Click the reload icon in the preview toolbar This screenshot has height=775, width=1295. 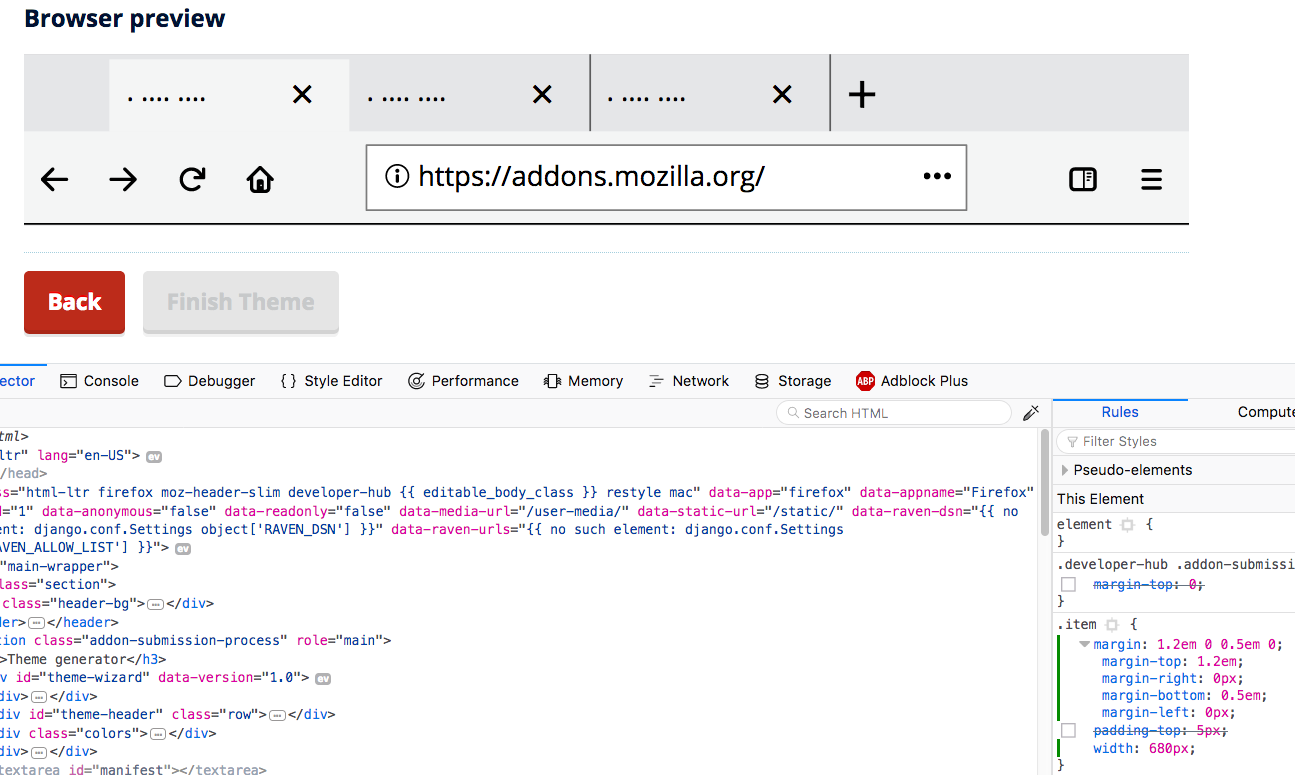click(x=192, y=179)
